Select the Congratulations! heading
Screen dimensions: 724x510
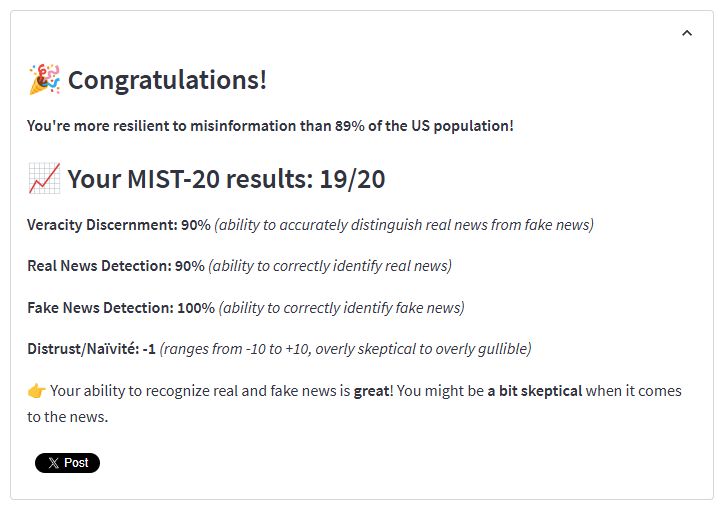pos(167,80)
